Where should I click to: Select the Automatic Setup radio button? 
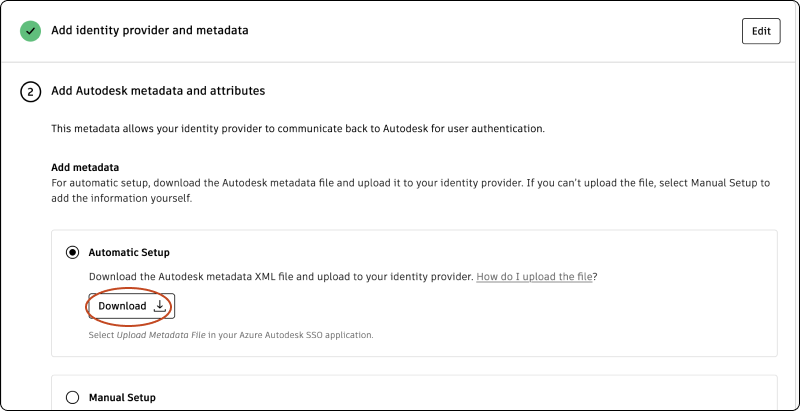tap(72, 253)
